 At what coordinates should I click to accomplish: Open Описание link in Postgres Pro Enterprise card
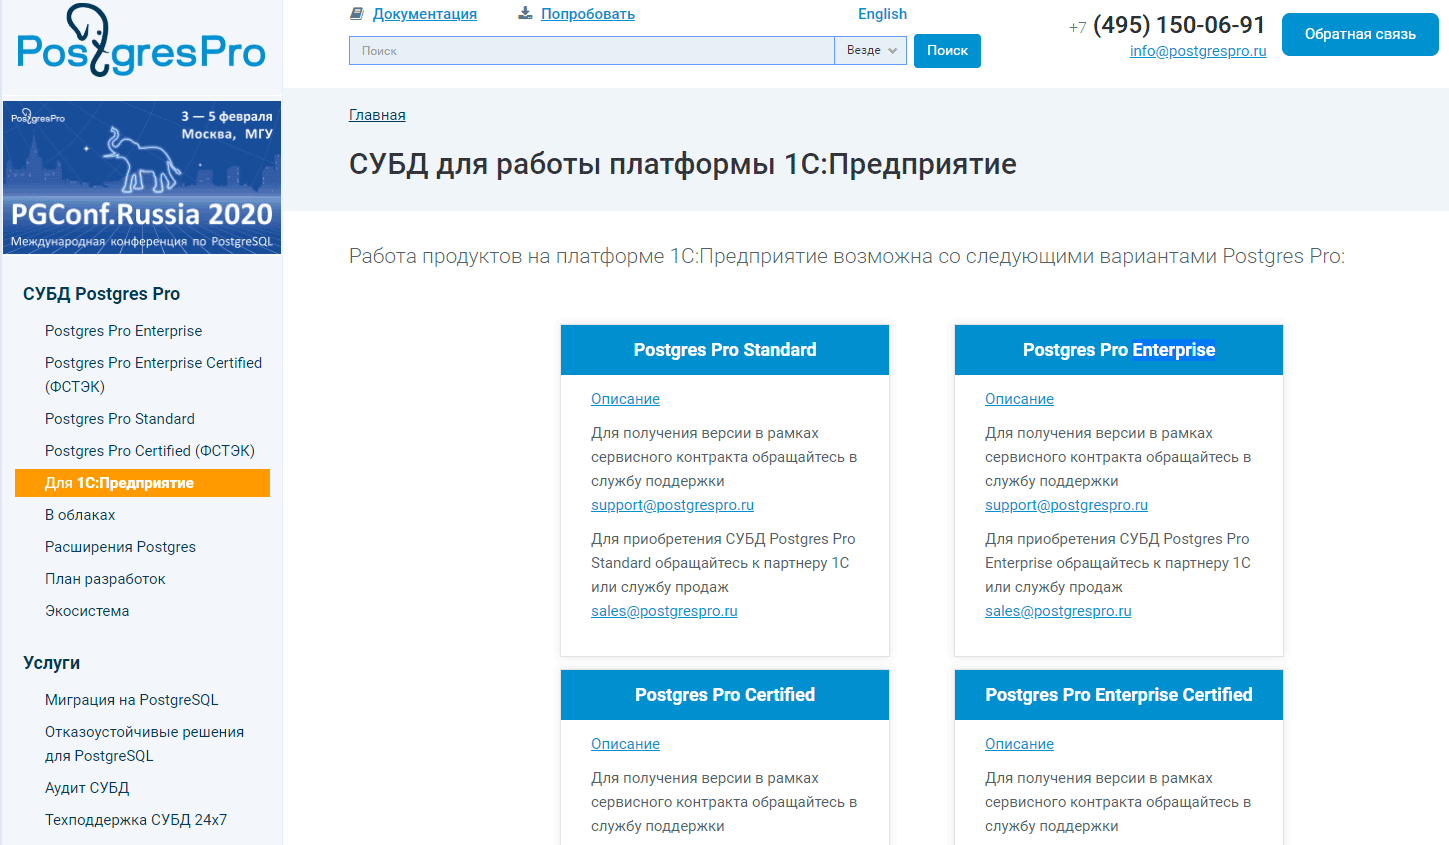click(x=1019, y=399)
